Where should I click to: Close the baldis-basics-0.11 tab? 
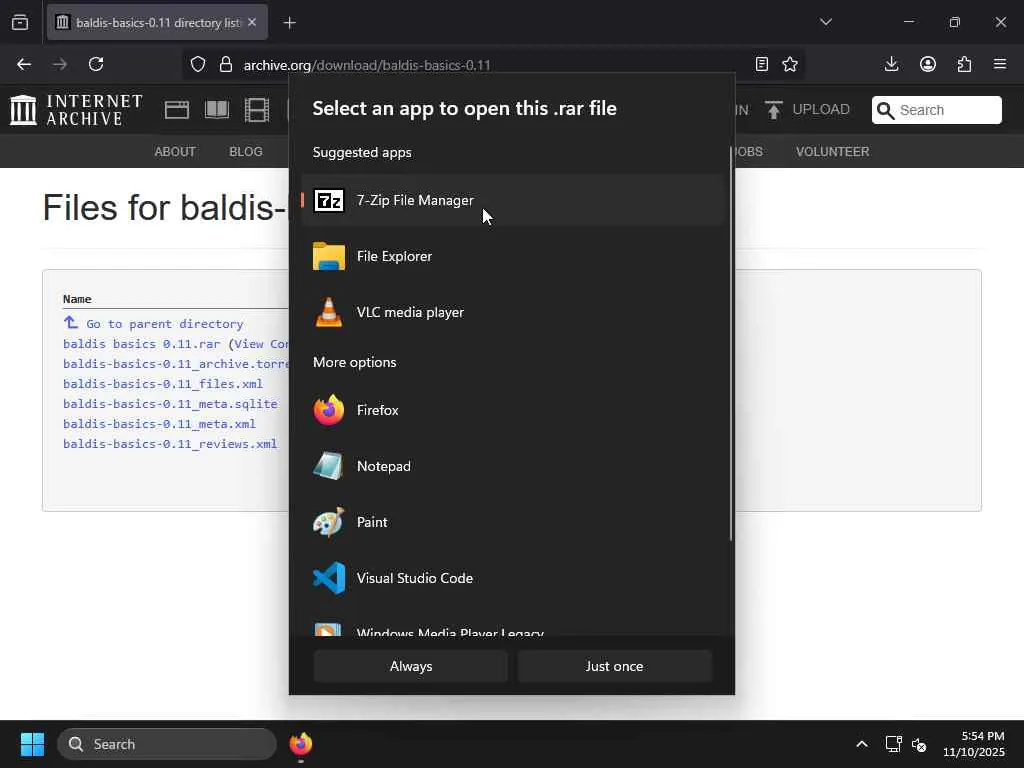click(x=252, y=22)
